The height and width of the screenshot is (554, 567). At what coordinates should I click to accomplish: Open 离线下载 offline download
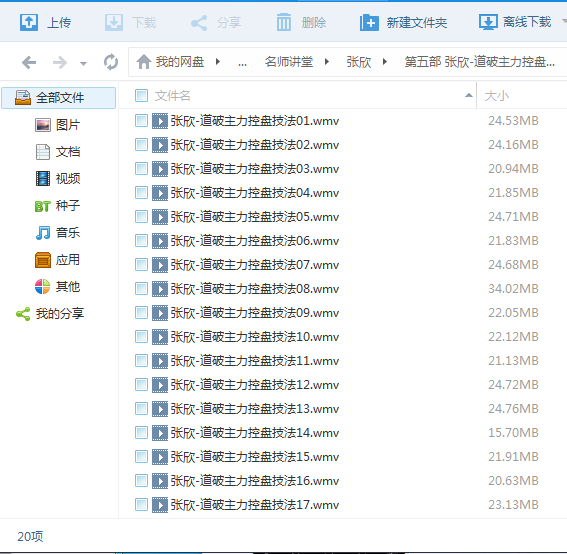(x=515, y=22)
